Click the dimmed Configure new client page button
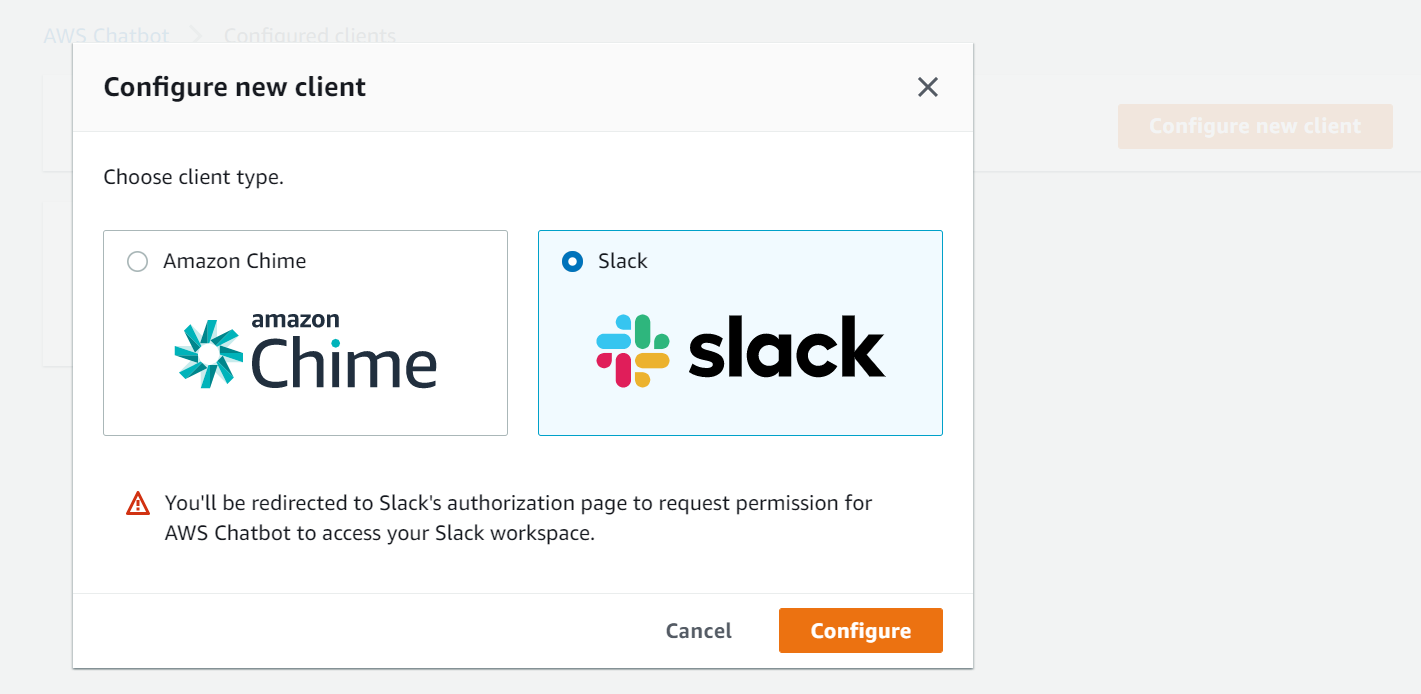Image resolution: width=1421 pixels, height=694 pixels. (1254, 127)
